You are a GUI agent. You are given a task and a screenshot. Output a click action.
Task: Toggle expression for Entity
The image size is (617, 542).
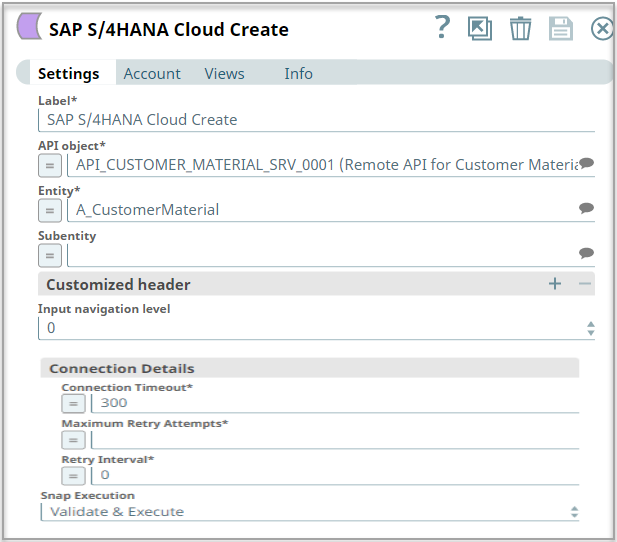pos(50,210)
